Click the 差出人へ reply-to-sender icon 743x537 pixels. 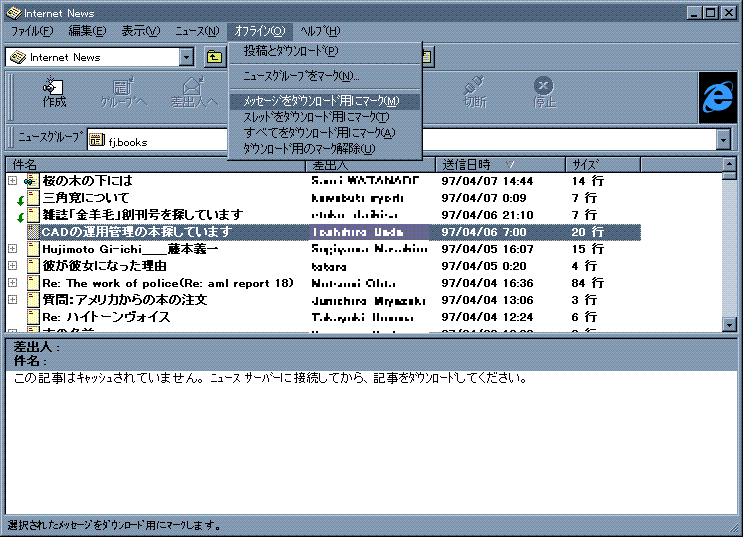[194, 92]
